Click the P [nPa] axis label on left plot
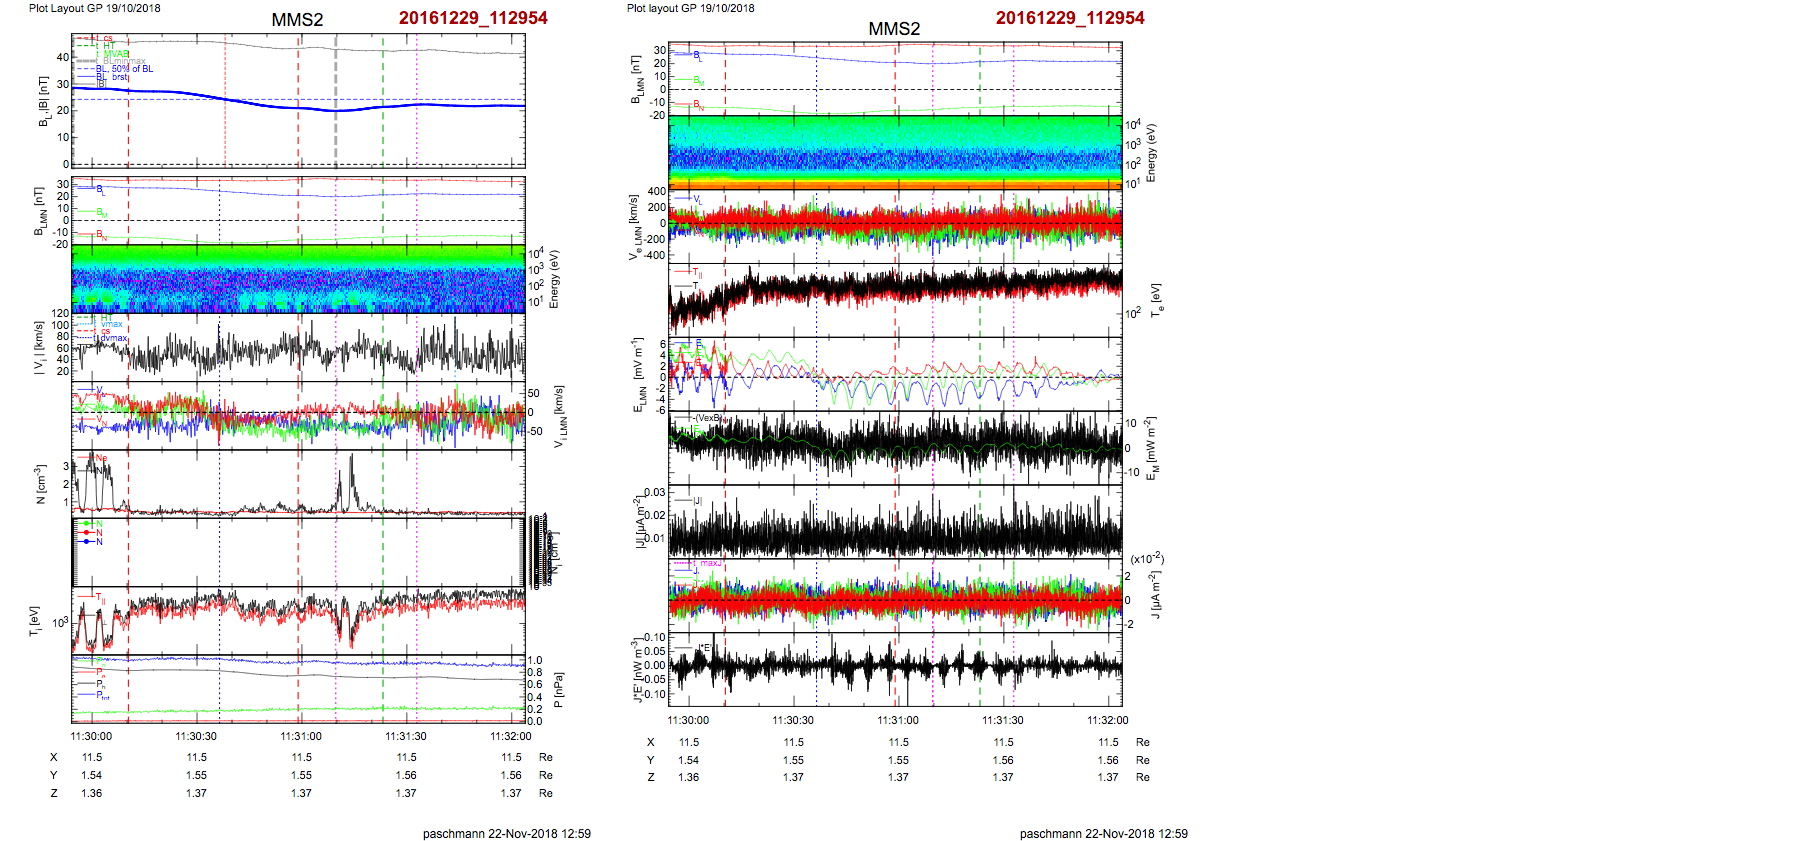 click(558, 689)
